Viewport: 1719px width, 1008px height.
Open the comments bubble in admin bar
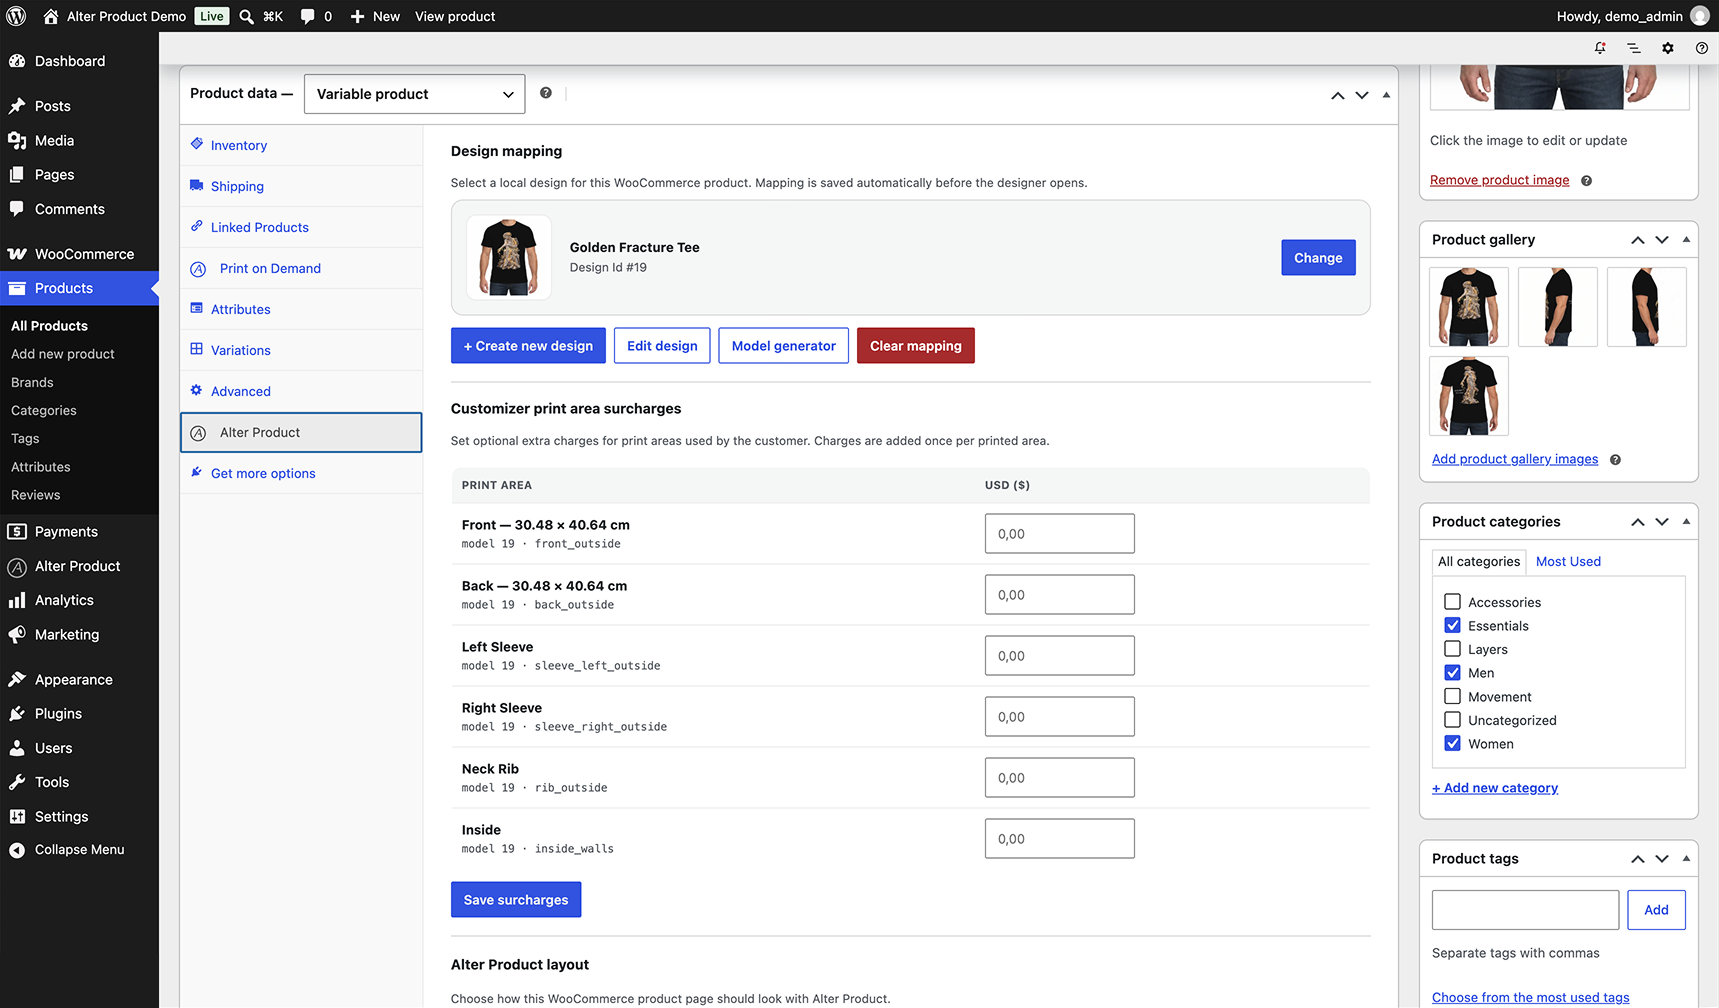click(307, 16)
